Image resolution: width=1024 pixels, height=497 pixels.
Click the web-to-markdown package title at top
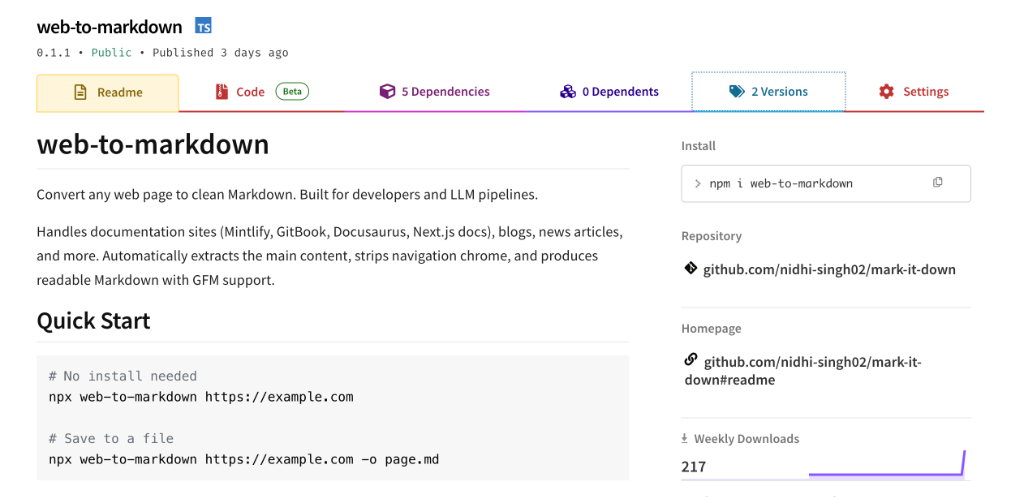coord(109,27)
